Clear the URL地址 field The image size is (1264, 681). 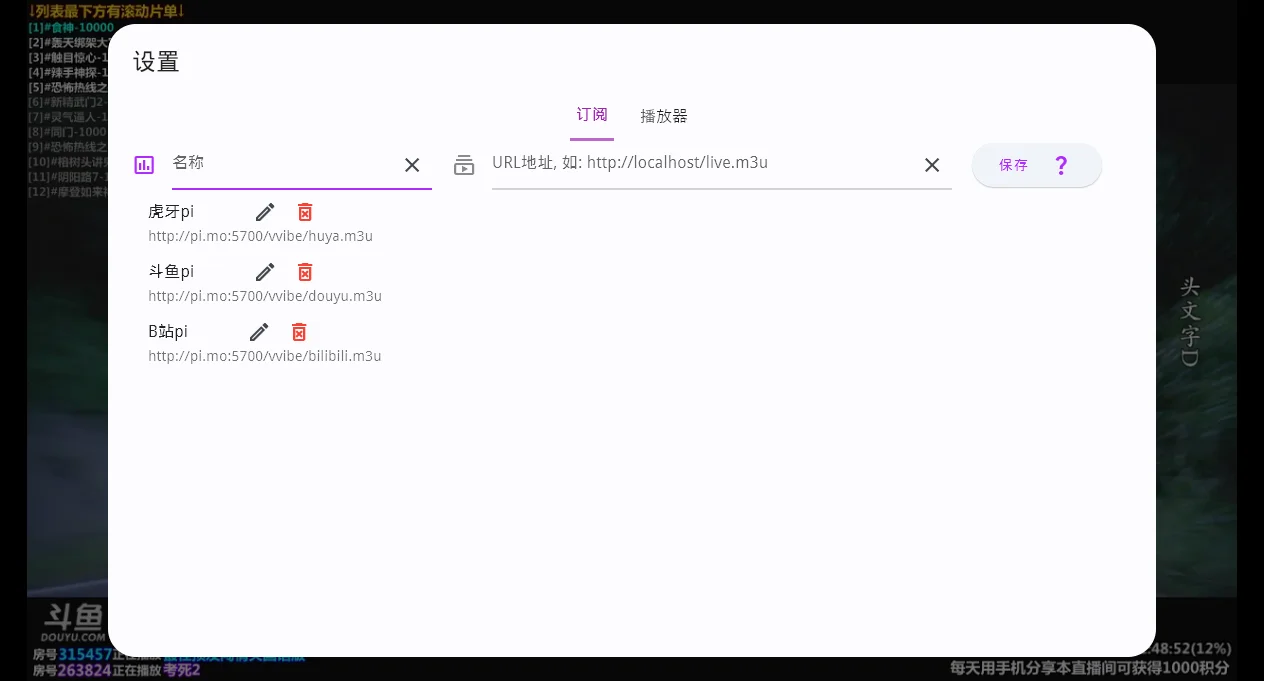(932, 165)
